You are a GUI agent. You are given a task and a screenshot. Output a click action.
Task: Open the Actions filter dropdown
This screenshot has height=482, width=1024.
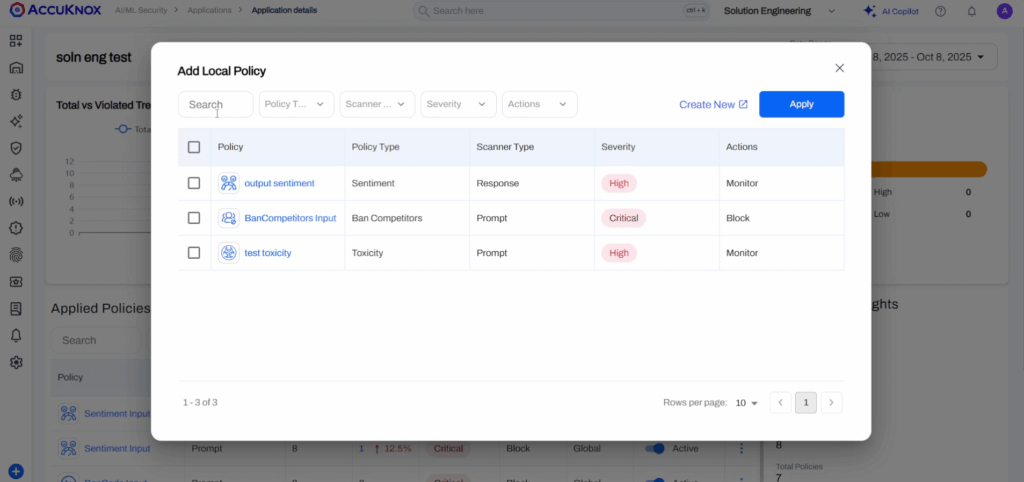(539, 104)
